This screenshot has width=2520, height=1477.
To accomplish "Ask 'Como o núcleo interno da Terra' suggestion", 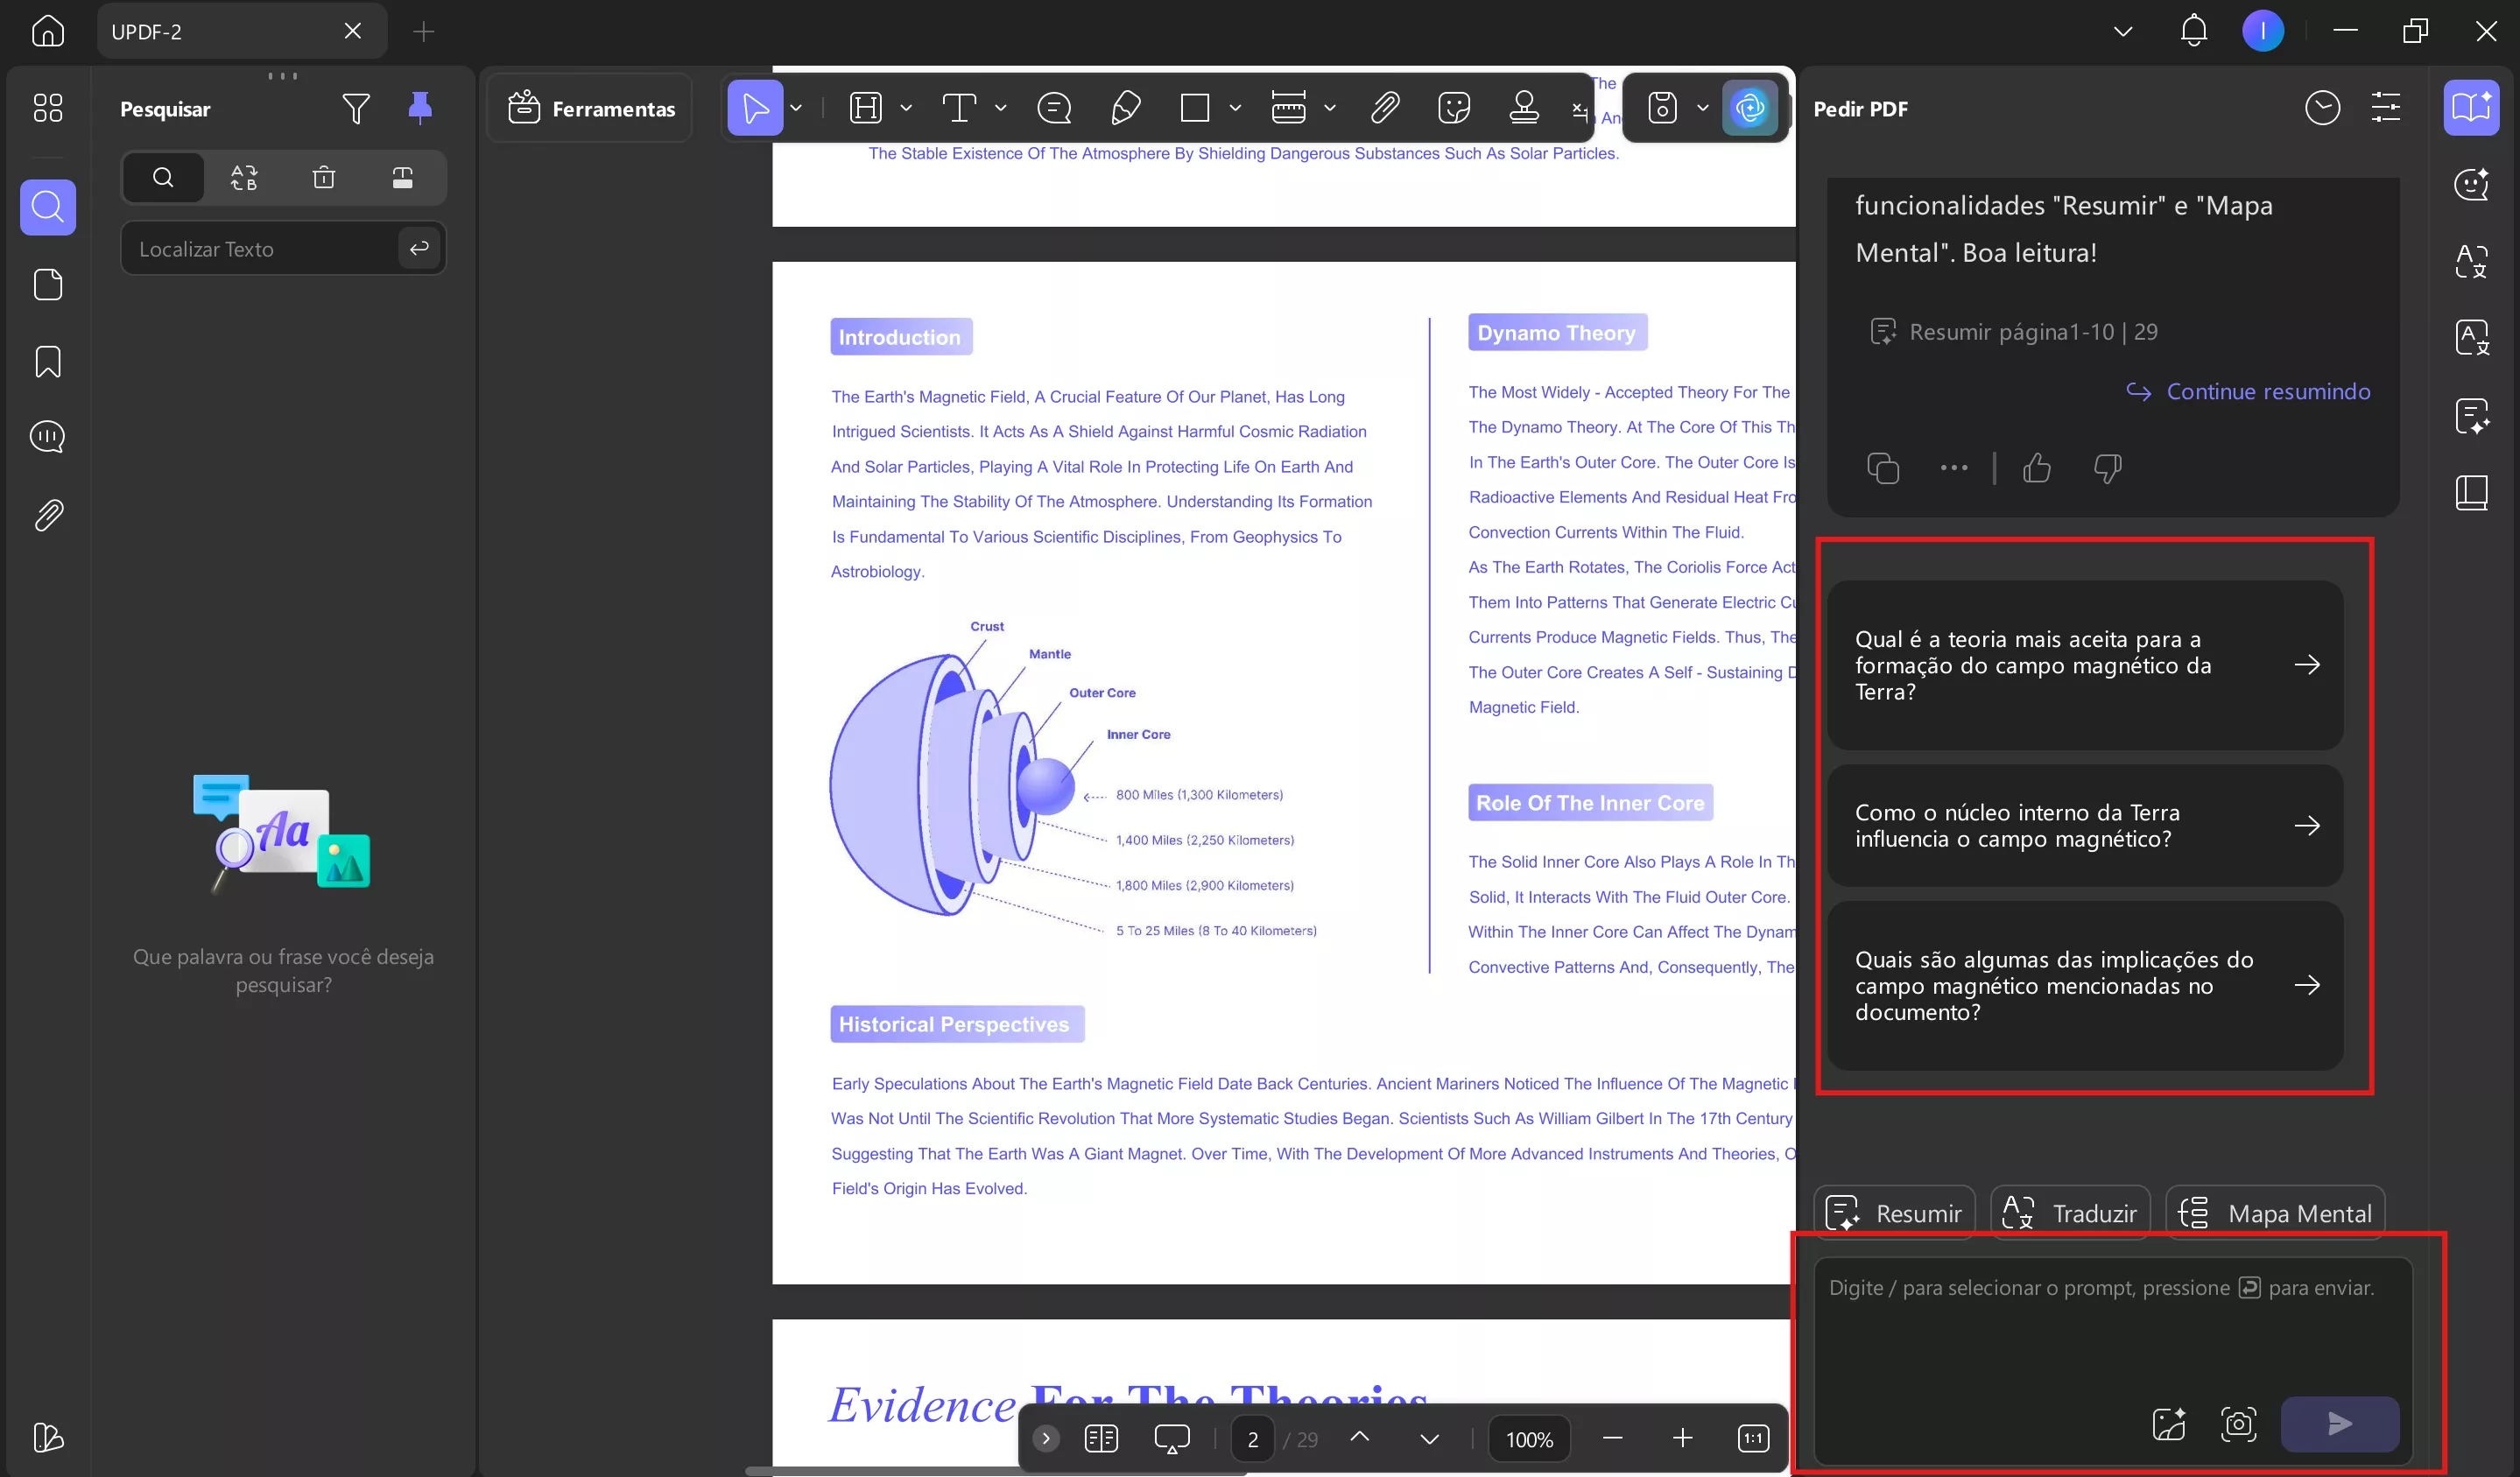I will click(2084, 826).
